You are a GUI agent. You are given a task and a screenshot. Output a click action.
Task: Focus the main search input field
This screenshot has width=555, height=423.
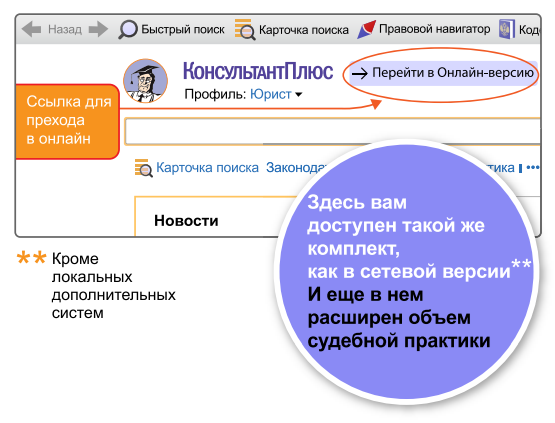tap(332, 131)
